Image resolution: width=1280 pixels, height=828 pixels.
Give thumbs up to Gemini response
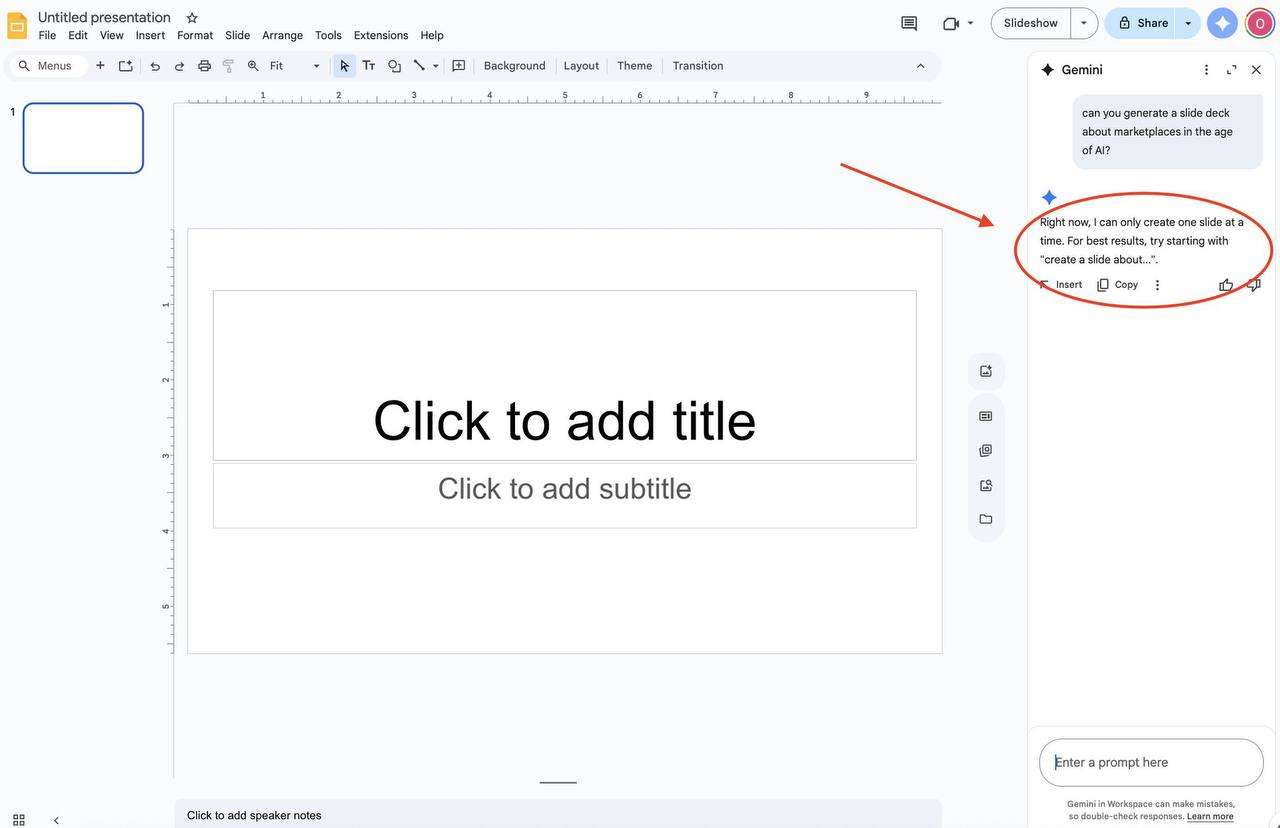[1226, 285]
